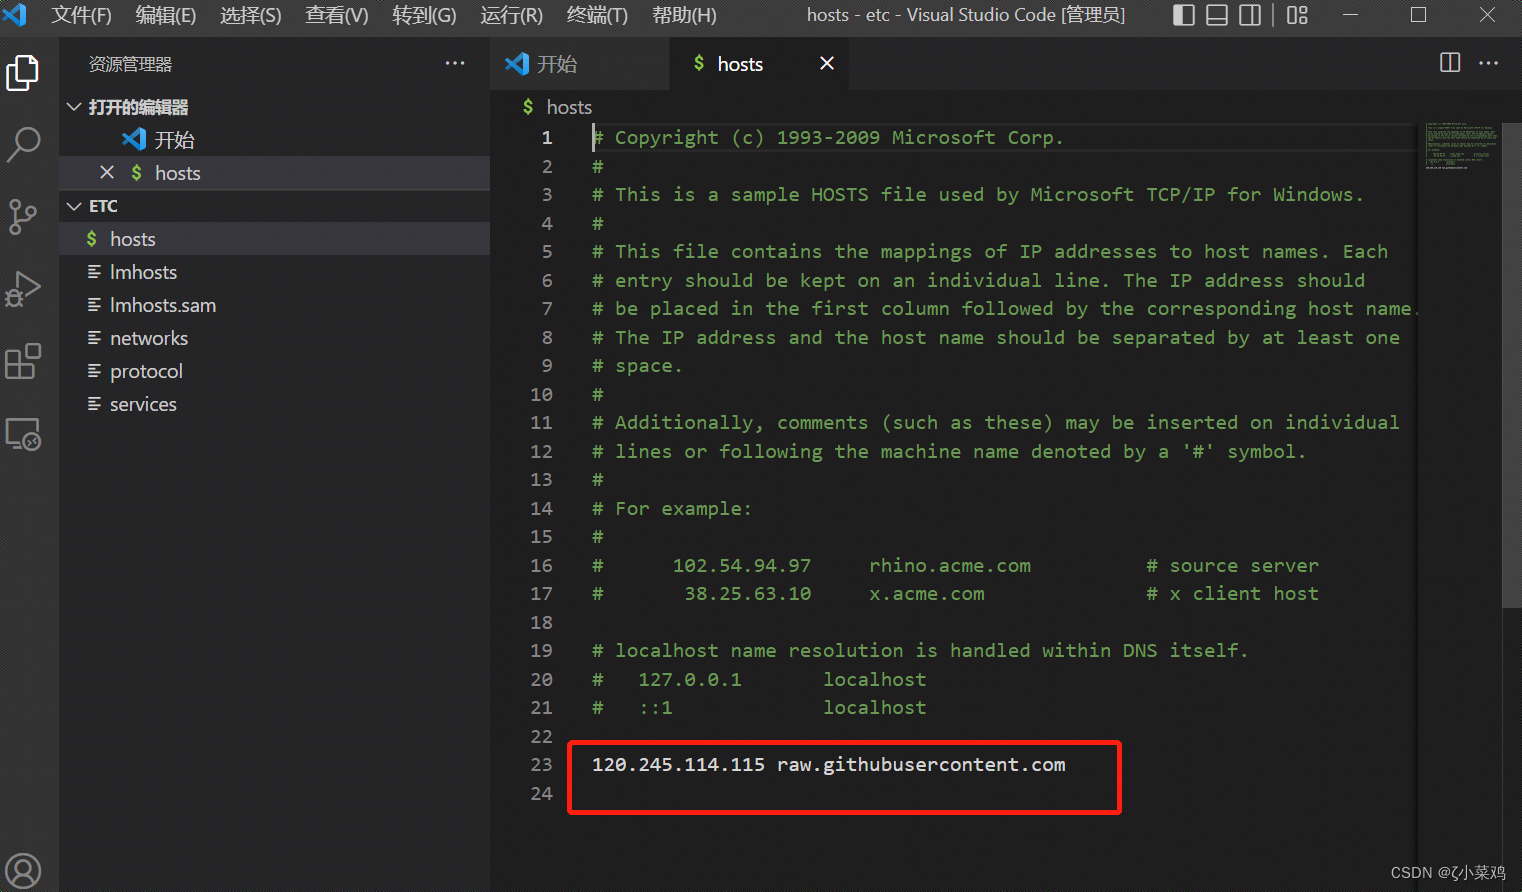Toggle the primary sidebar layout icon
The height and width of the screenshot is (892, 1522).
1183,15
